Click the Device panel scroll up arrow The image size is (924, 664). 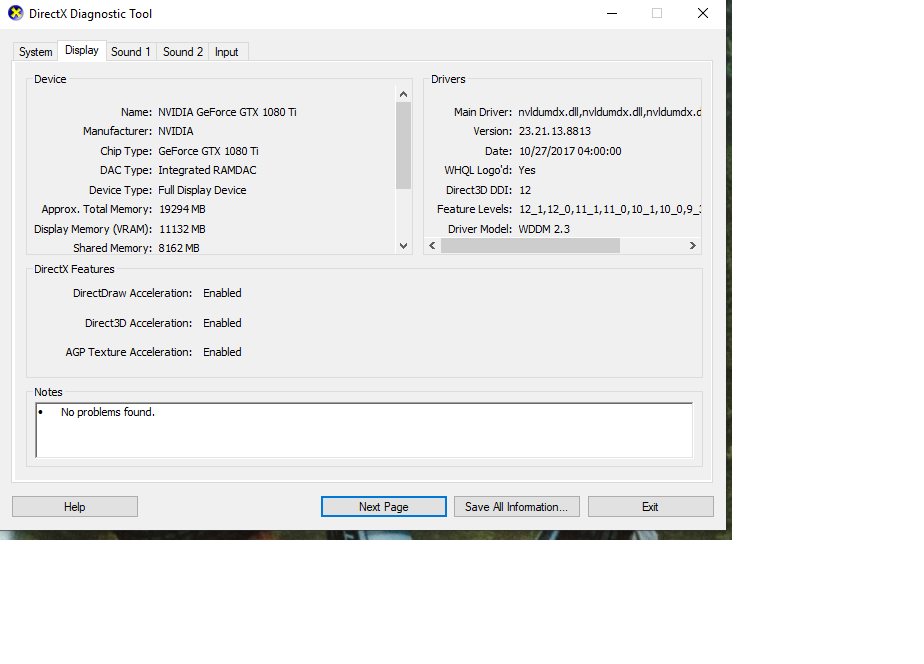(404, 94)
